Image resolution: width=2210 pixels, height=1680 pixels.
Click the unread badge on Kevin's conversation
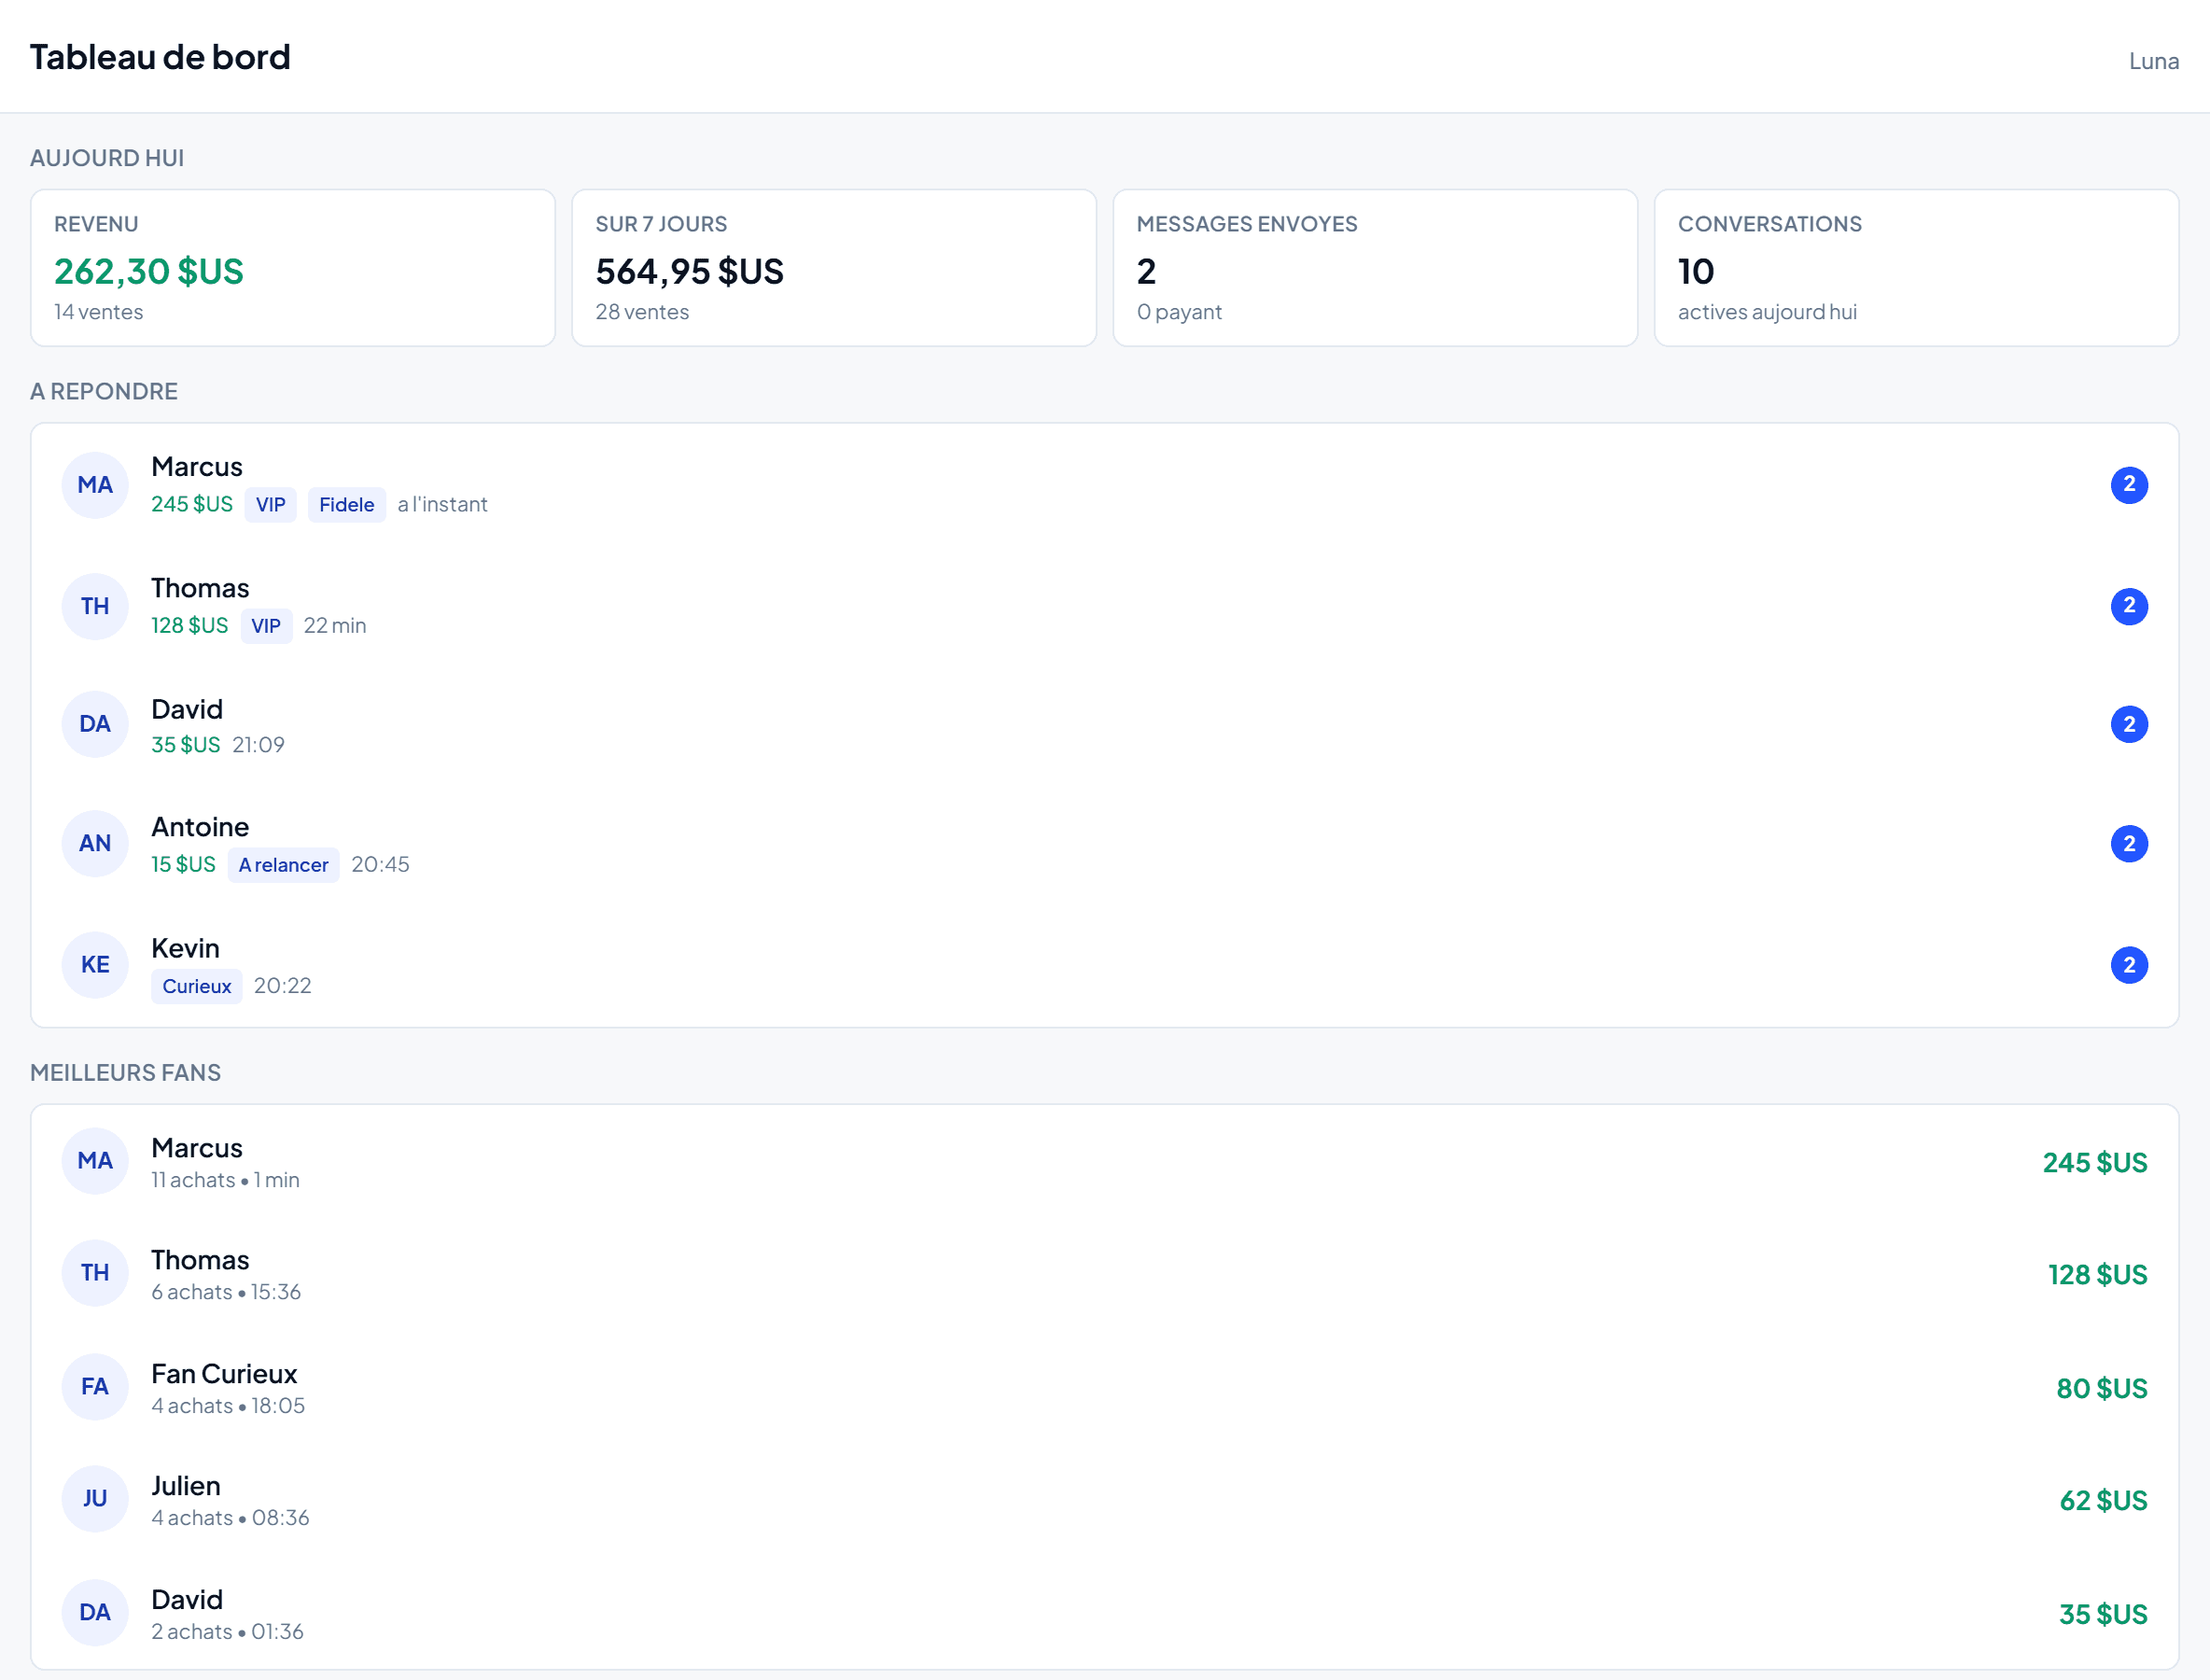[2129, 965]
